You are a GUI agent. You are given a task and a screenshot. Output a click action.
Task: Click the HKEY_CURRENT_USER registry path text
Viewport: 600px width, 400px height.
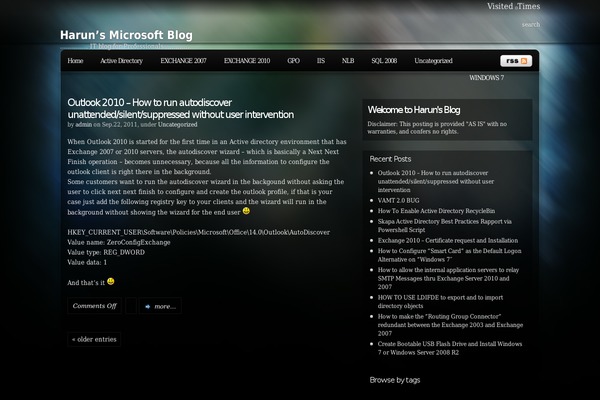tap(198, 232)
